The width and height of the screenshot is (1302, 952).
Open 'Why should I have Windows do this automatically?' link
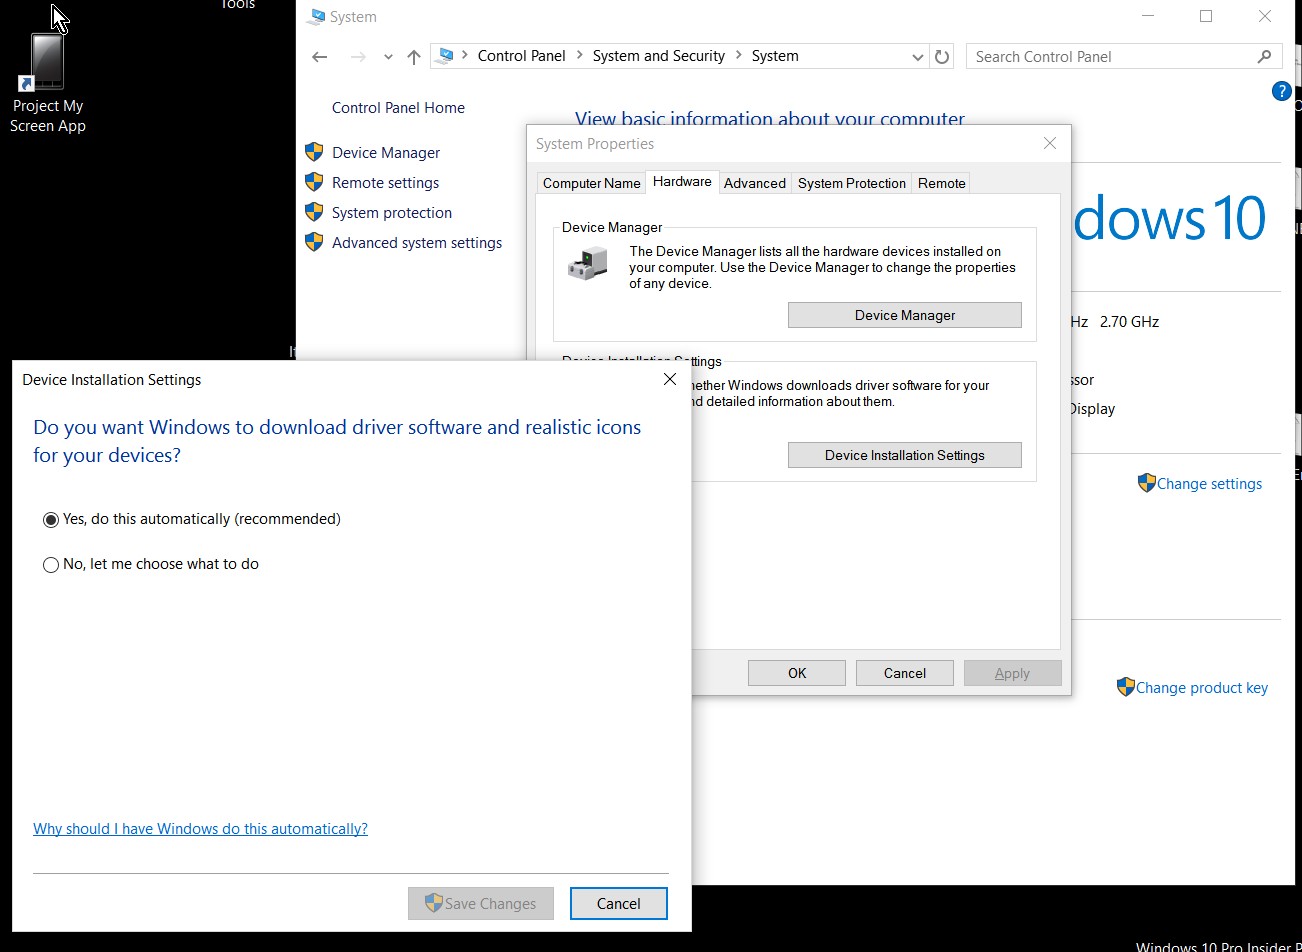pyautogui.click(x=200, y=829)
